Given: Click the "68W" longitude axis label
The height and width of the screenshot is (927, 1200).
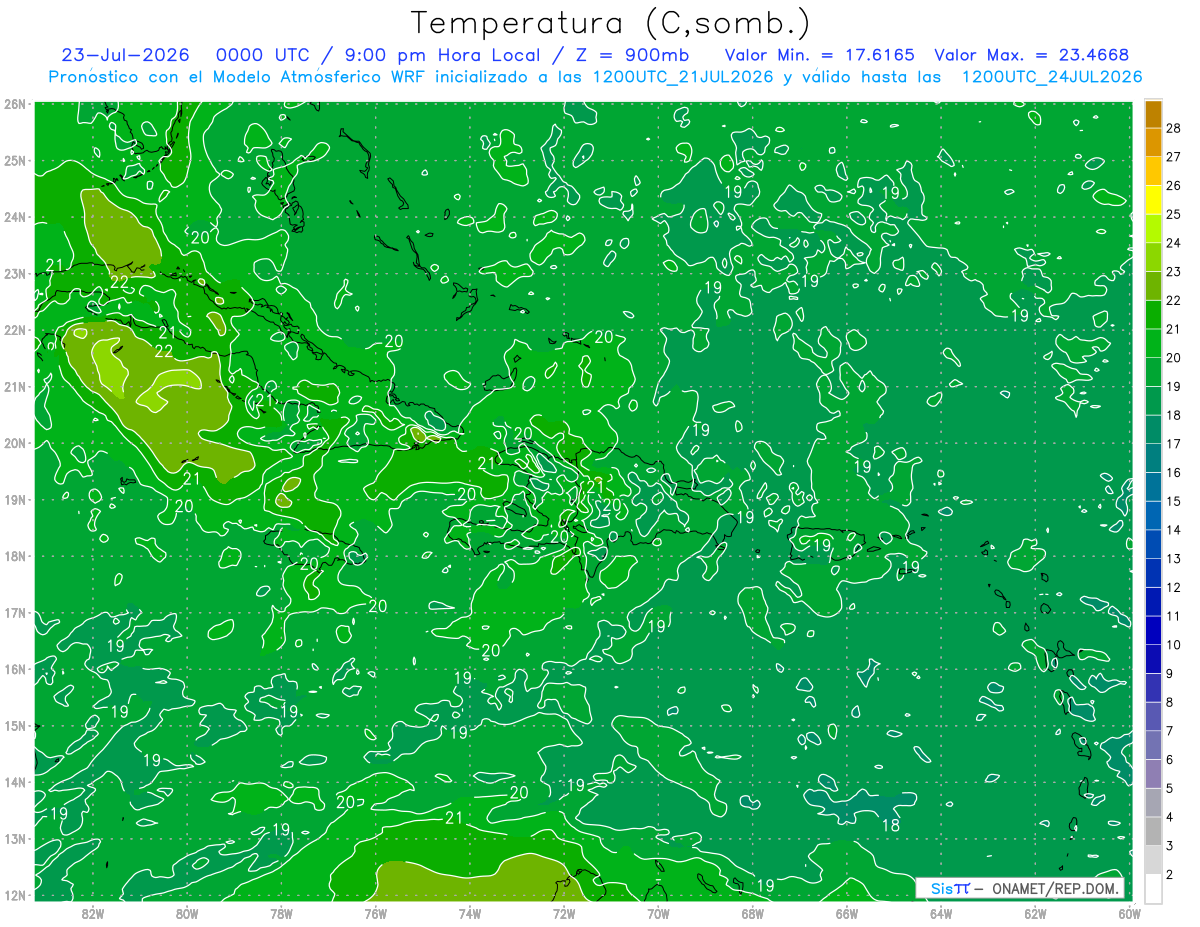Looking at the screenshot, I should [x=753, y=913].
